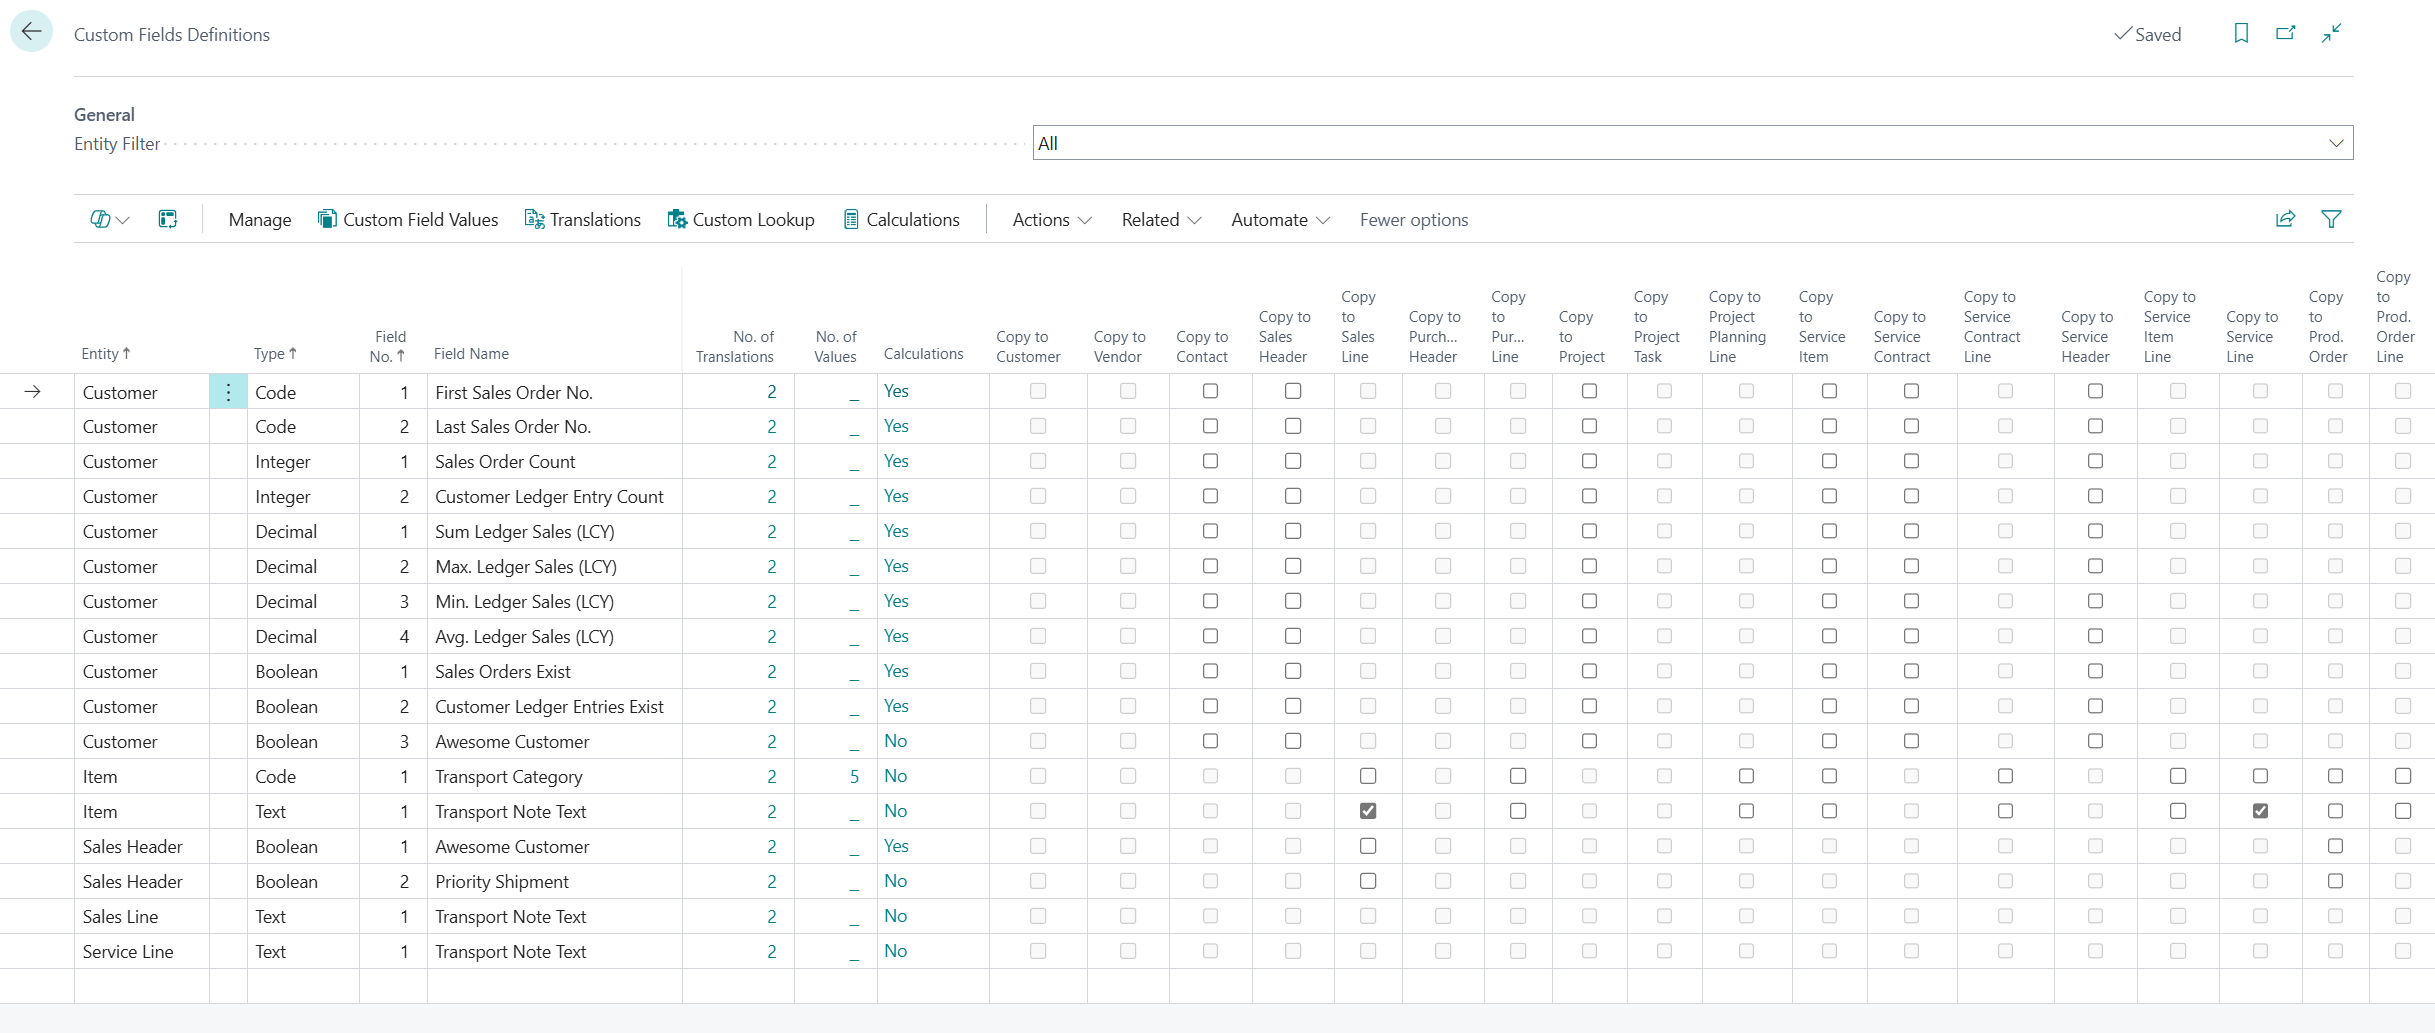Open the Entity Filter All dropdown
The width and height of the screenshot is (2435, 1033).
(2337, 142)
